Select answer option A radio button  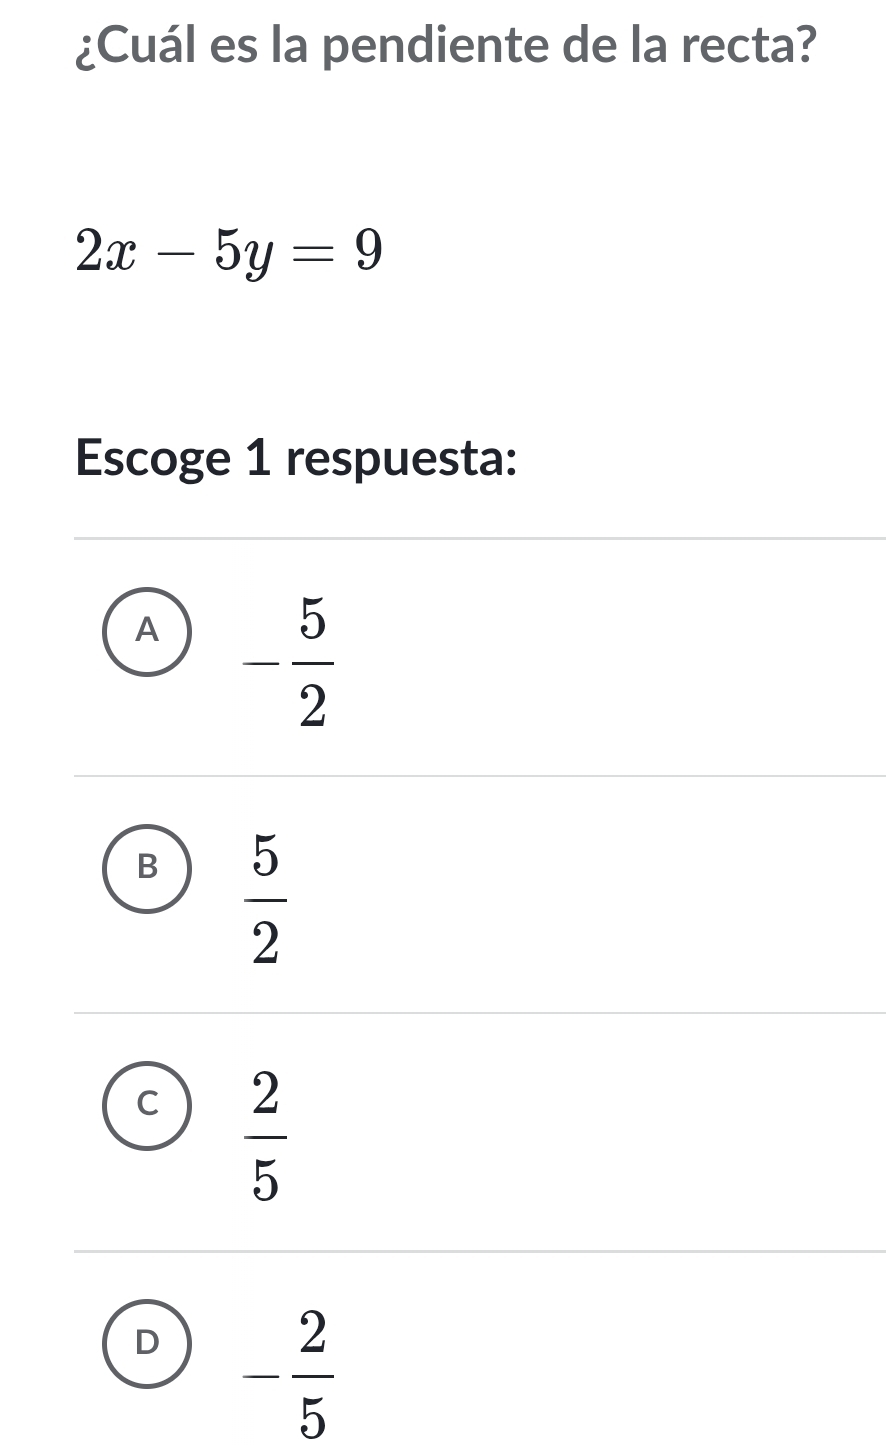(x=147, y=632)
